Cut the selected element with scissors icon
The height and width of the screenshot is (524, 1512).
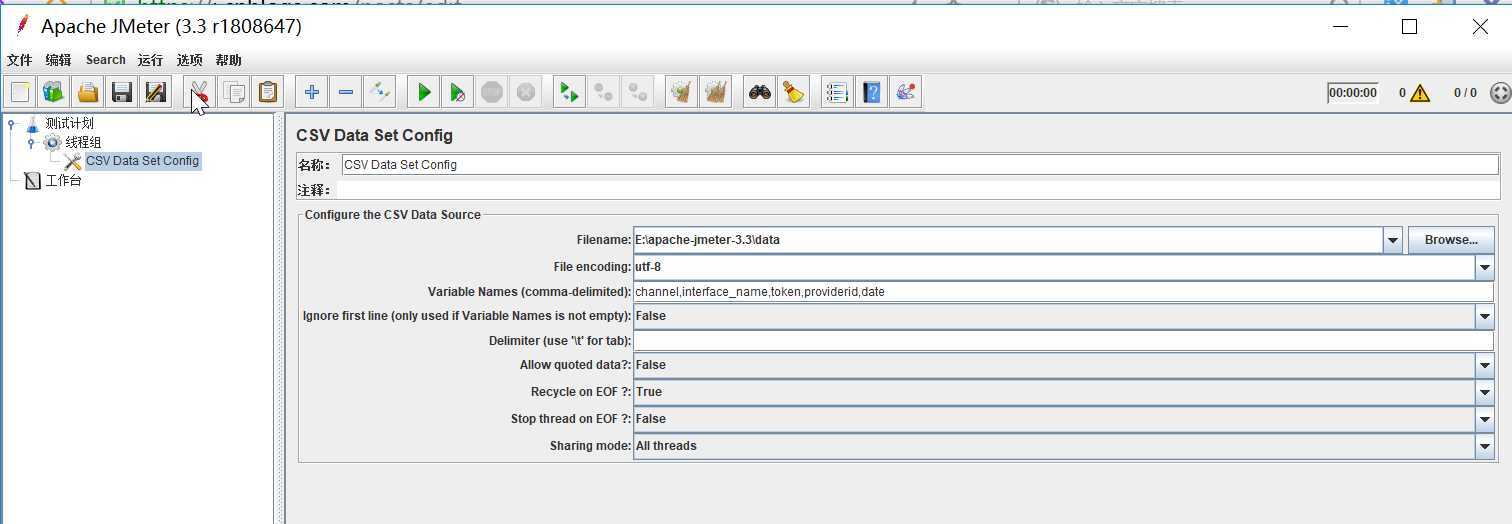point(200,92)
